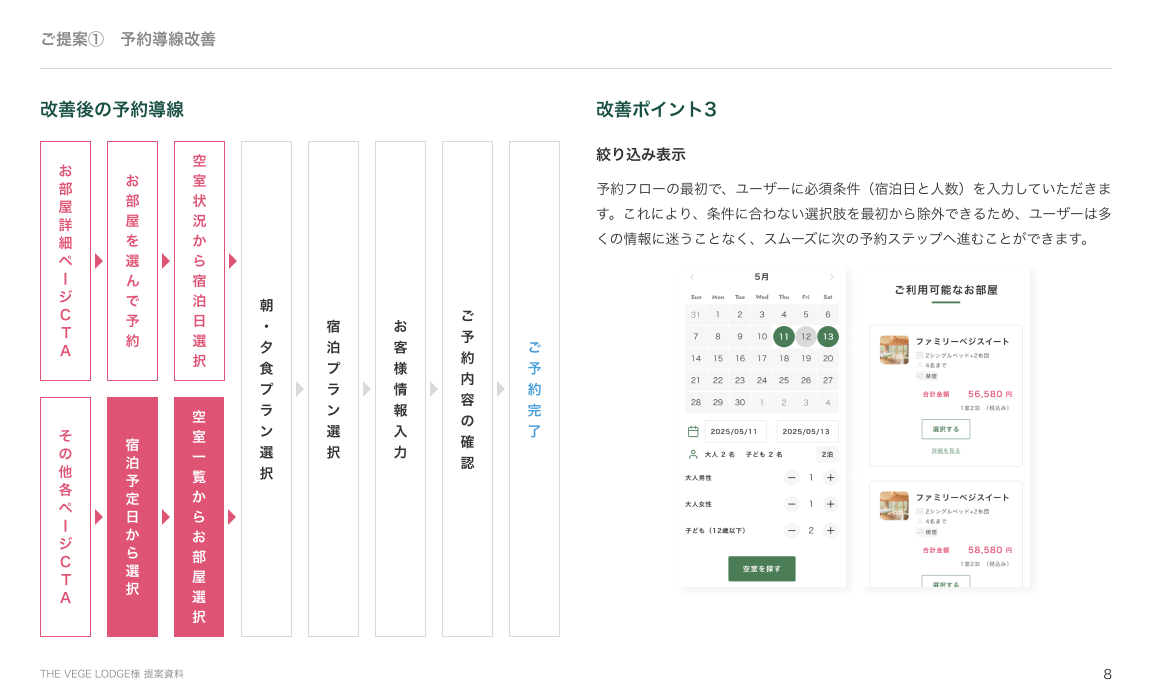The image size is (1152, 700).
Task: Increase the 大人男性 count with plus
Action: pos(830,477)
